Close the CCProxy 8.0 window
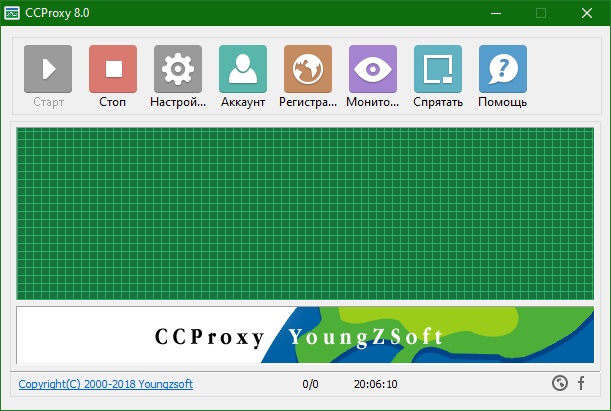This screenshot has width=611, height=411. click(x=587, y=13)
